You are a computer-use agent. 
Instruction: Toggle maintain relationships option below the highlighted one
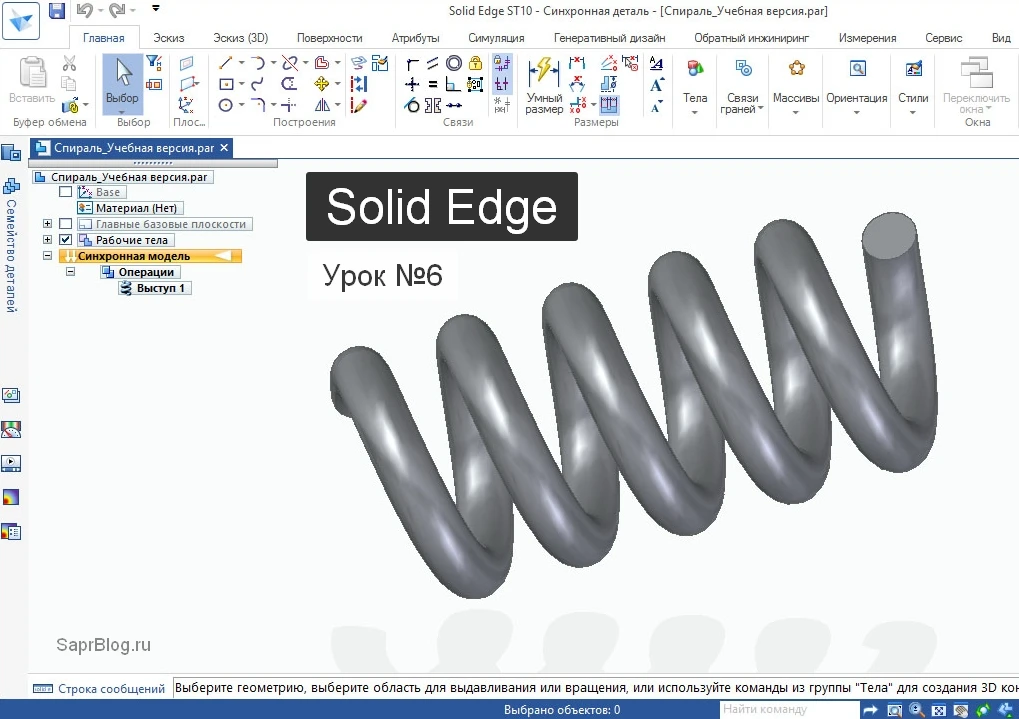pyautogui.click(x=502, y=84)
